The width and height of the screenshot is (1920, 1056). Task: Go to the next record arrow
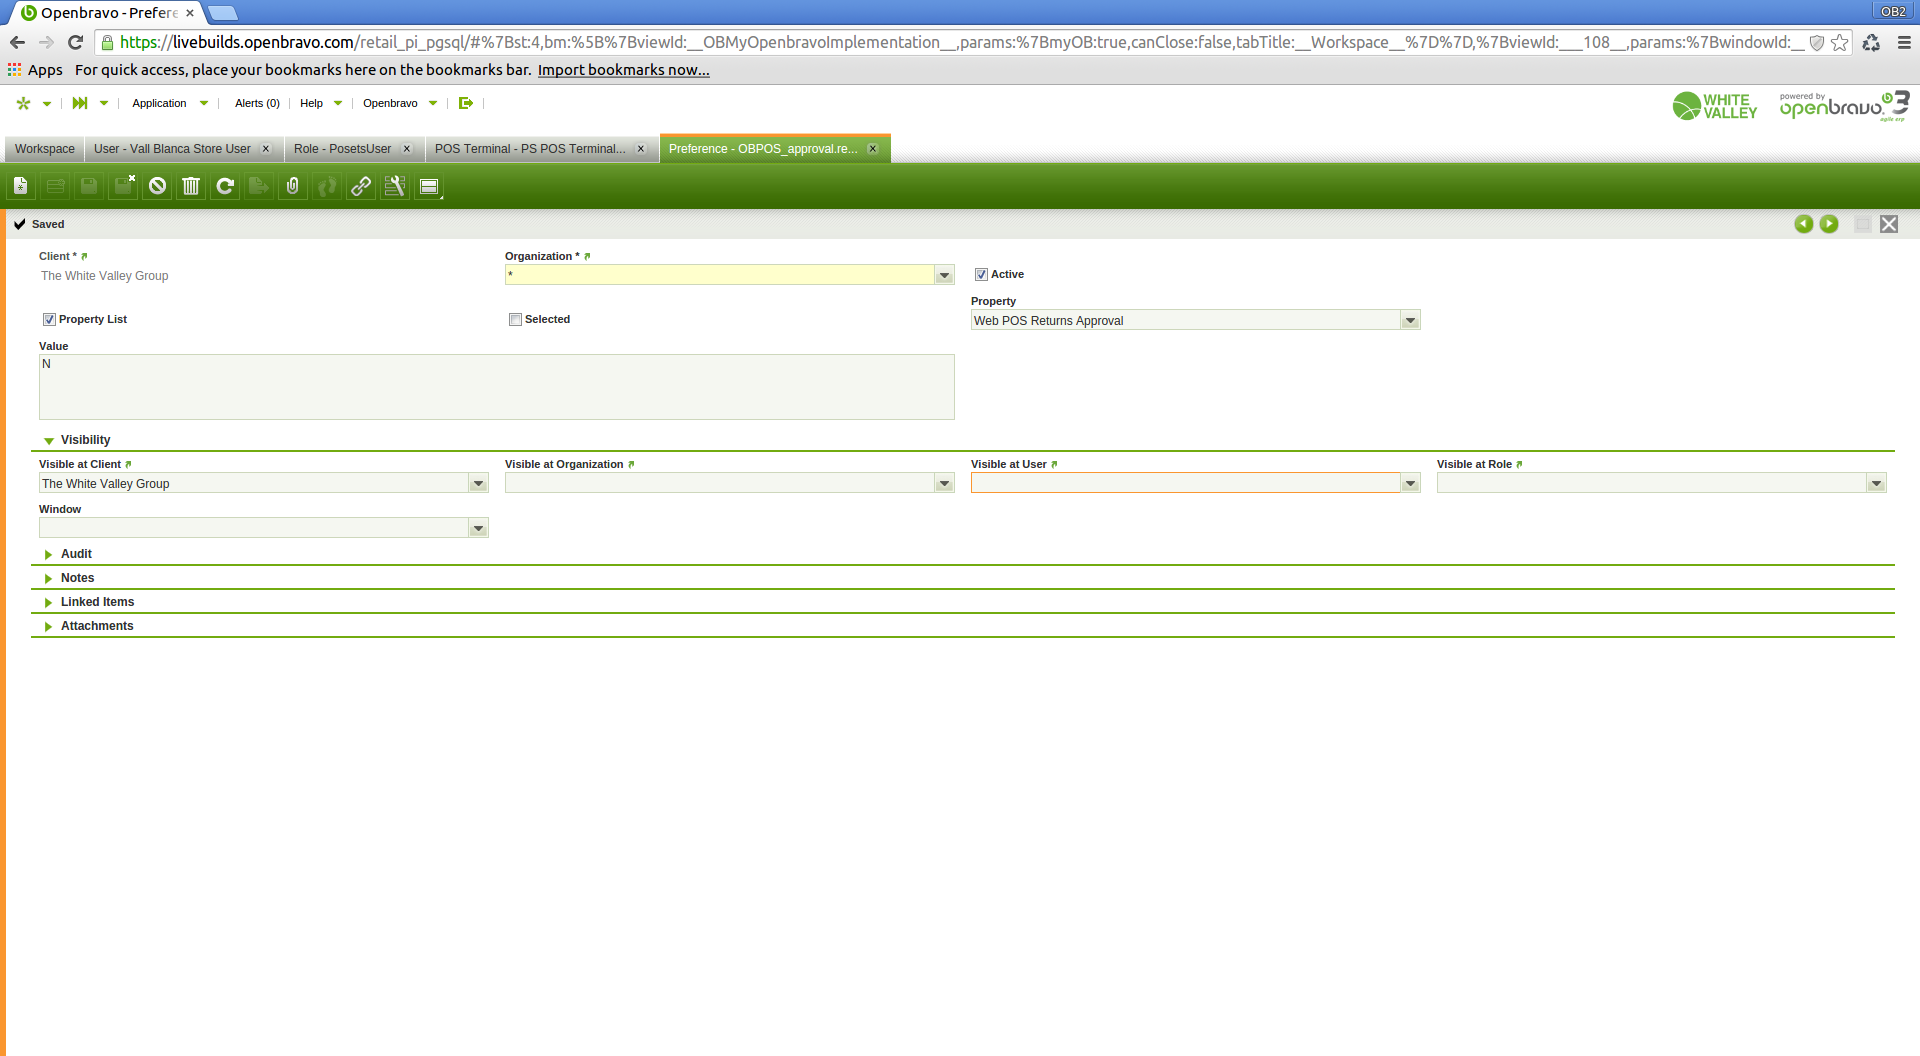click(1828, 224)
